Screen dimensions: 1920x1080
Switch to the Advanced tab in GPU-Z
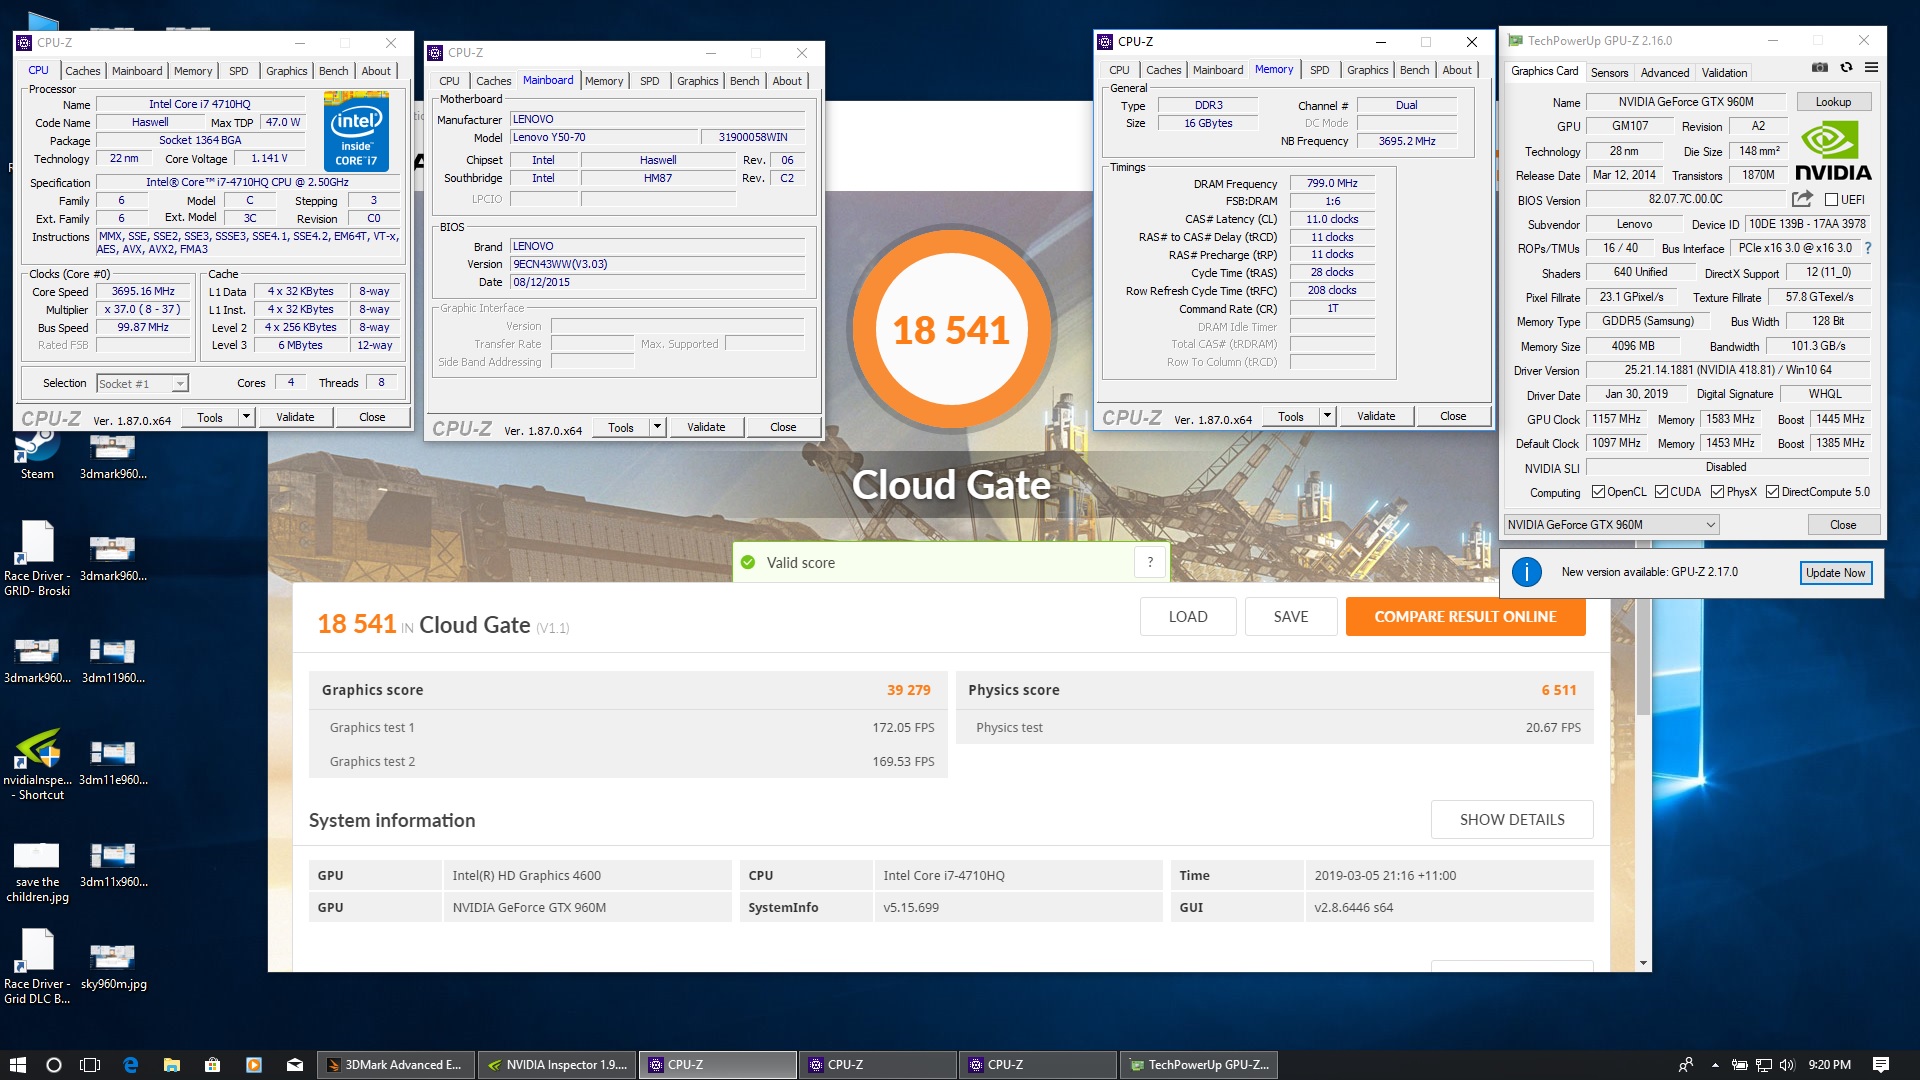[x=1664, y=73]
